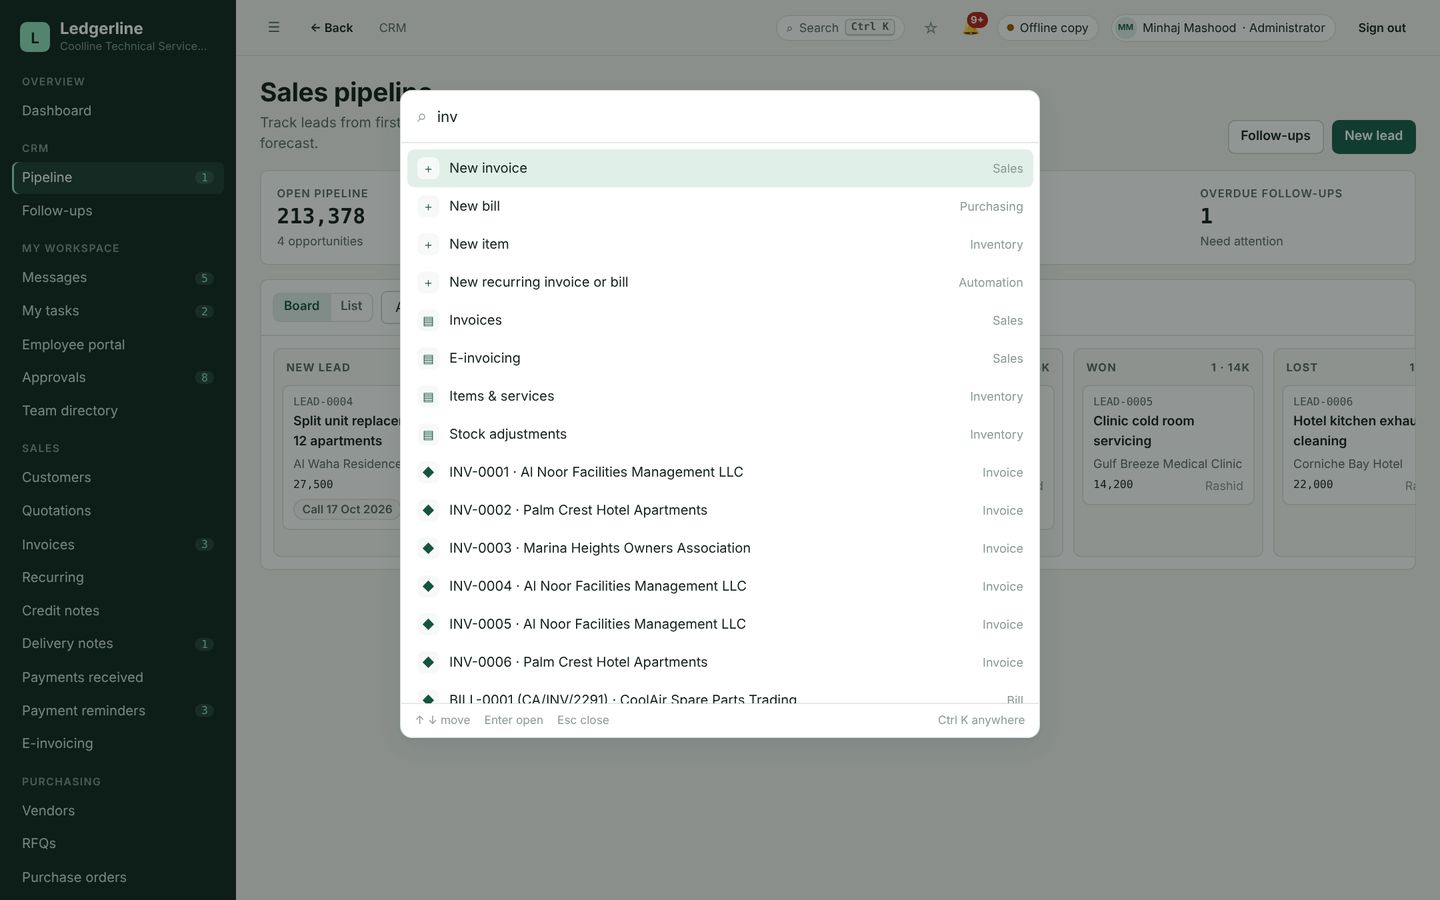Click the page icon beside Stock adjustments
The image size is (1440, 900).
point(428,435)
